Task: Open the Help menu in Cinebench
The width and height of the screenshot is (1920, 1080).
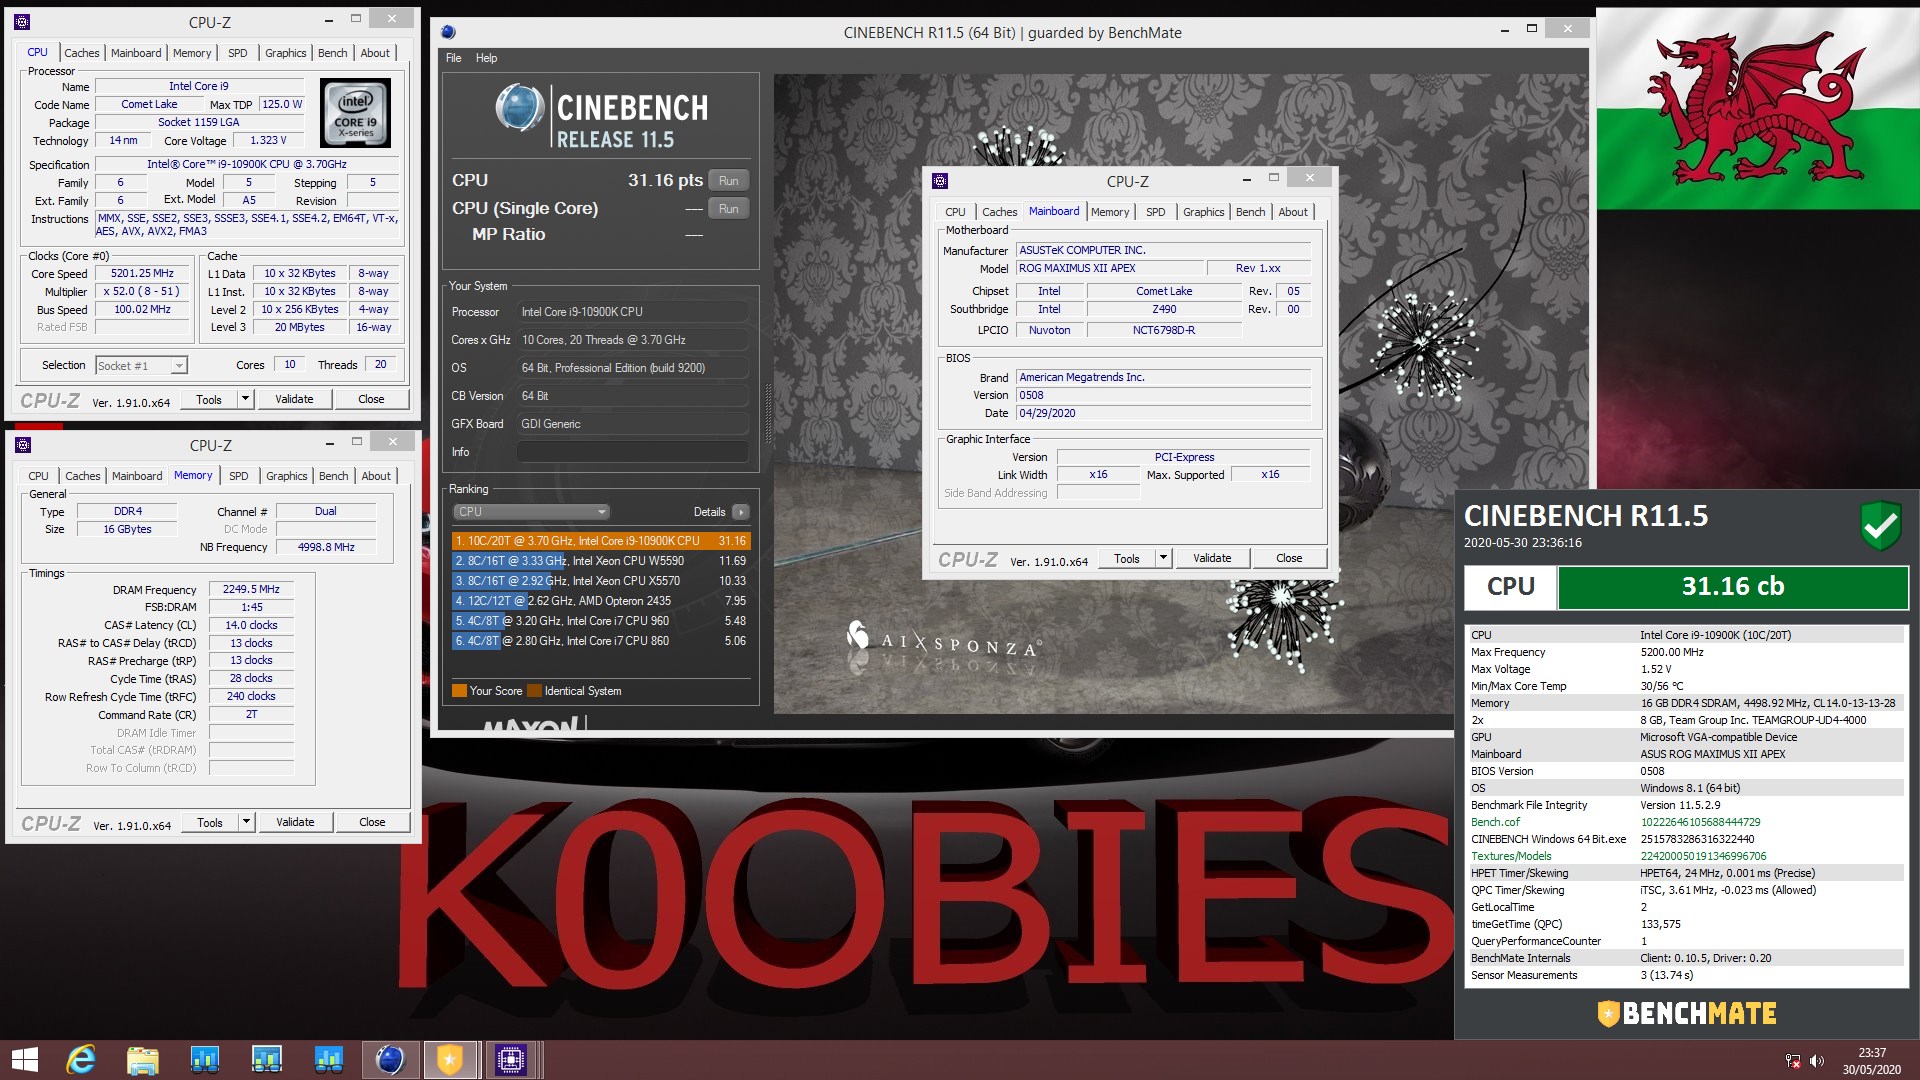Action: coord(486,58)
